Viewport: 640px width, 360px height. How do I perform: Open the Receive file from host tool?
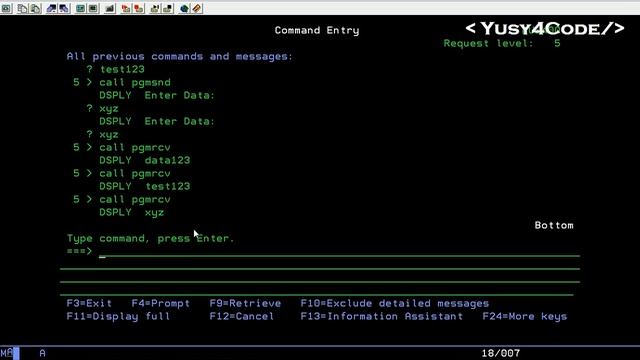[x=64, y=8]
